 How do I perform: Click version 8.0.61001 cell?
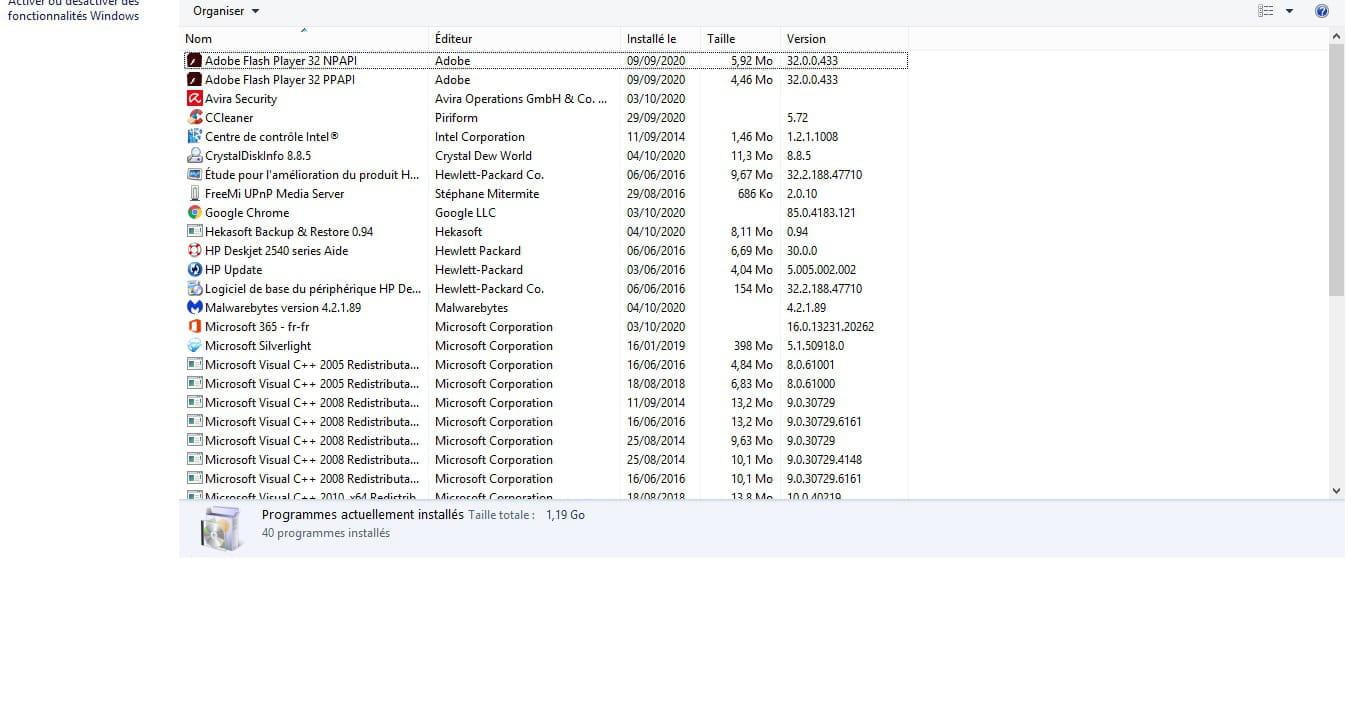[x=810, y=365]
